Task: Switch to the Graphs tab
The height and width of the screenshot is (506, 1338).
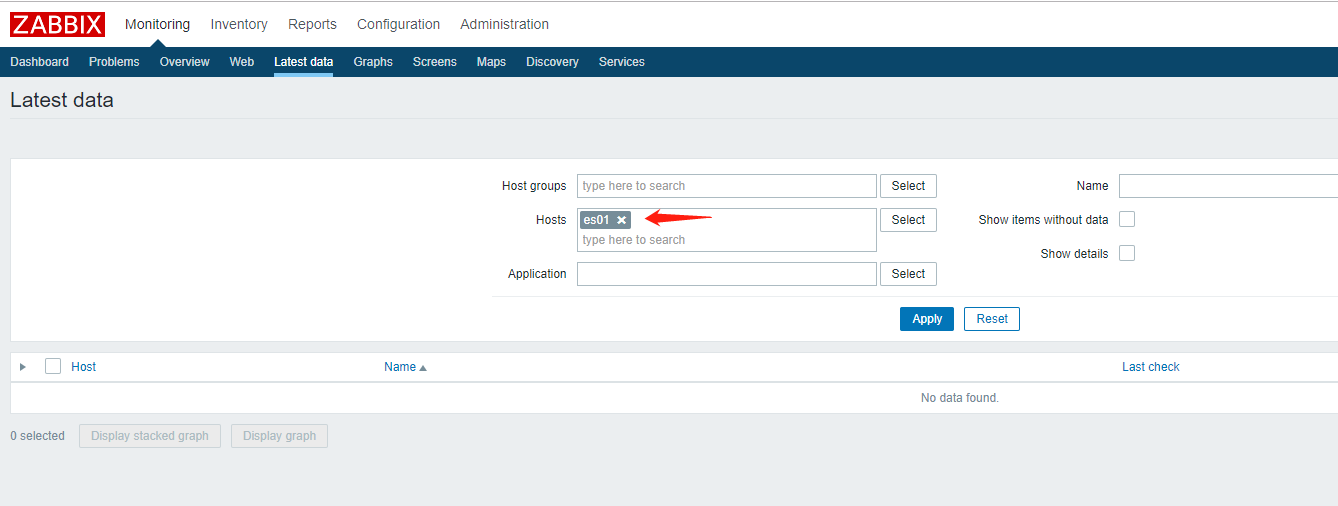Action: click(373, 62)
